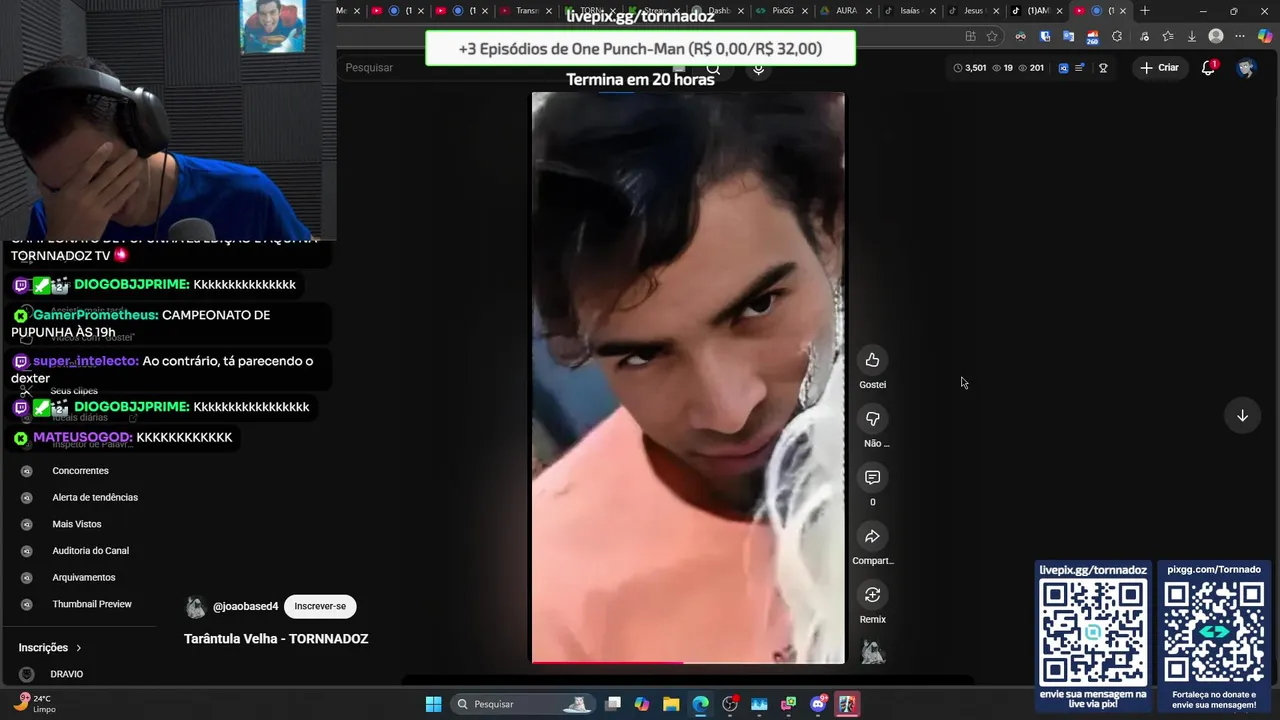This screenshot has width=1280, height=720.
Task: Click the One Punch-Man donation goal banner
Action: click(640, 49)
